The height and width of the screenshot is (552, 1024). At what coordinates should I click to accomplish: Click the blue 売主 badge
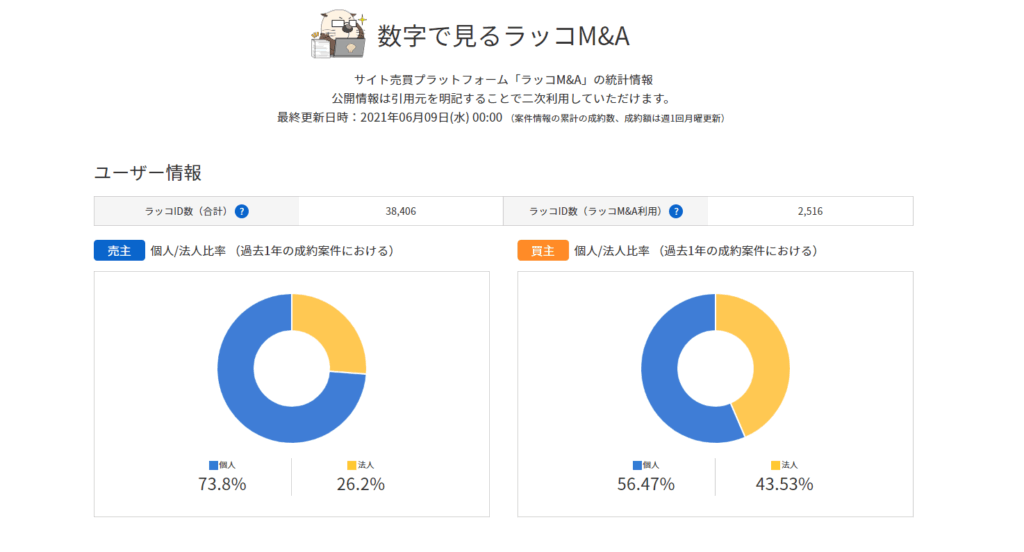[x=119, y=250]
